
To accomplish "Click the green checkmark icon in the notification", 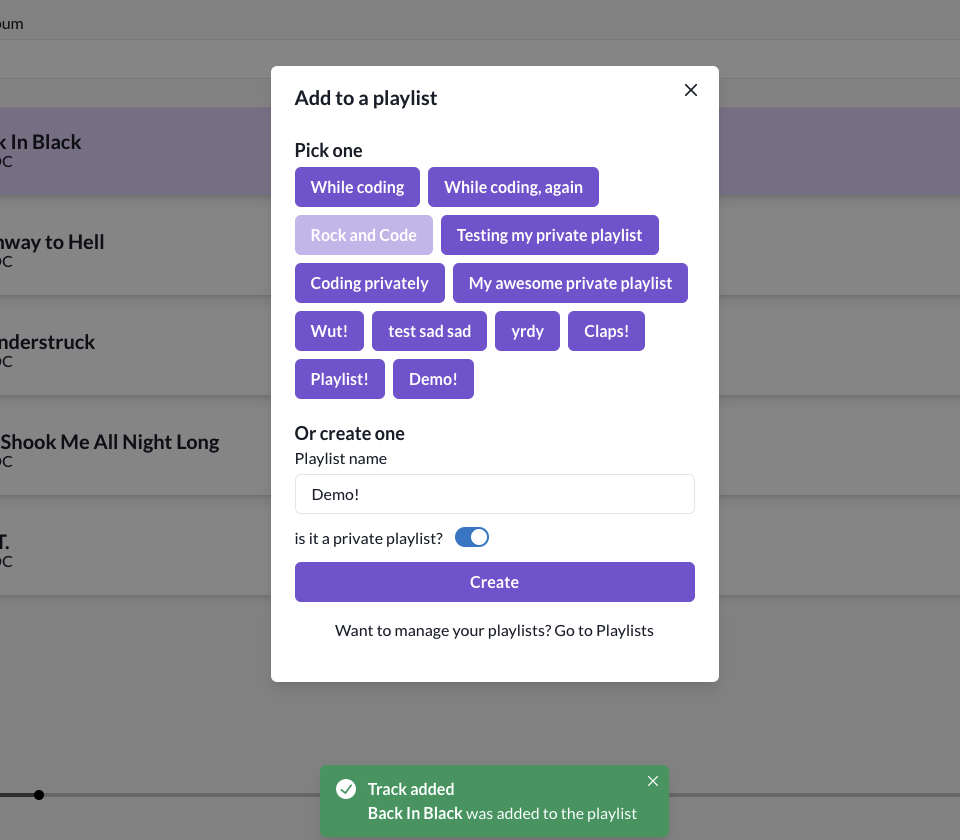I will 346,789.
